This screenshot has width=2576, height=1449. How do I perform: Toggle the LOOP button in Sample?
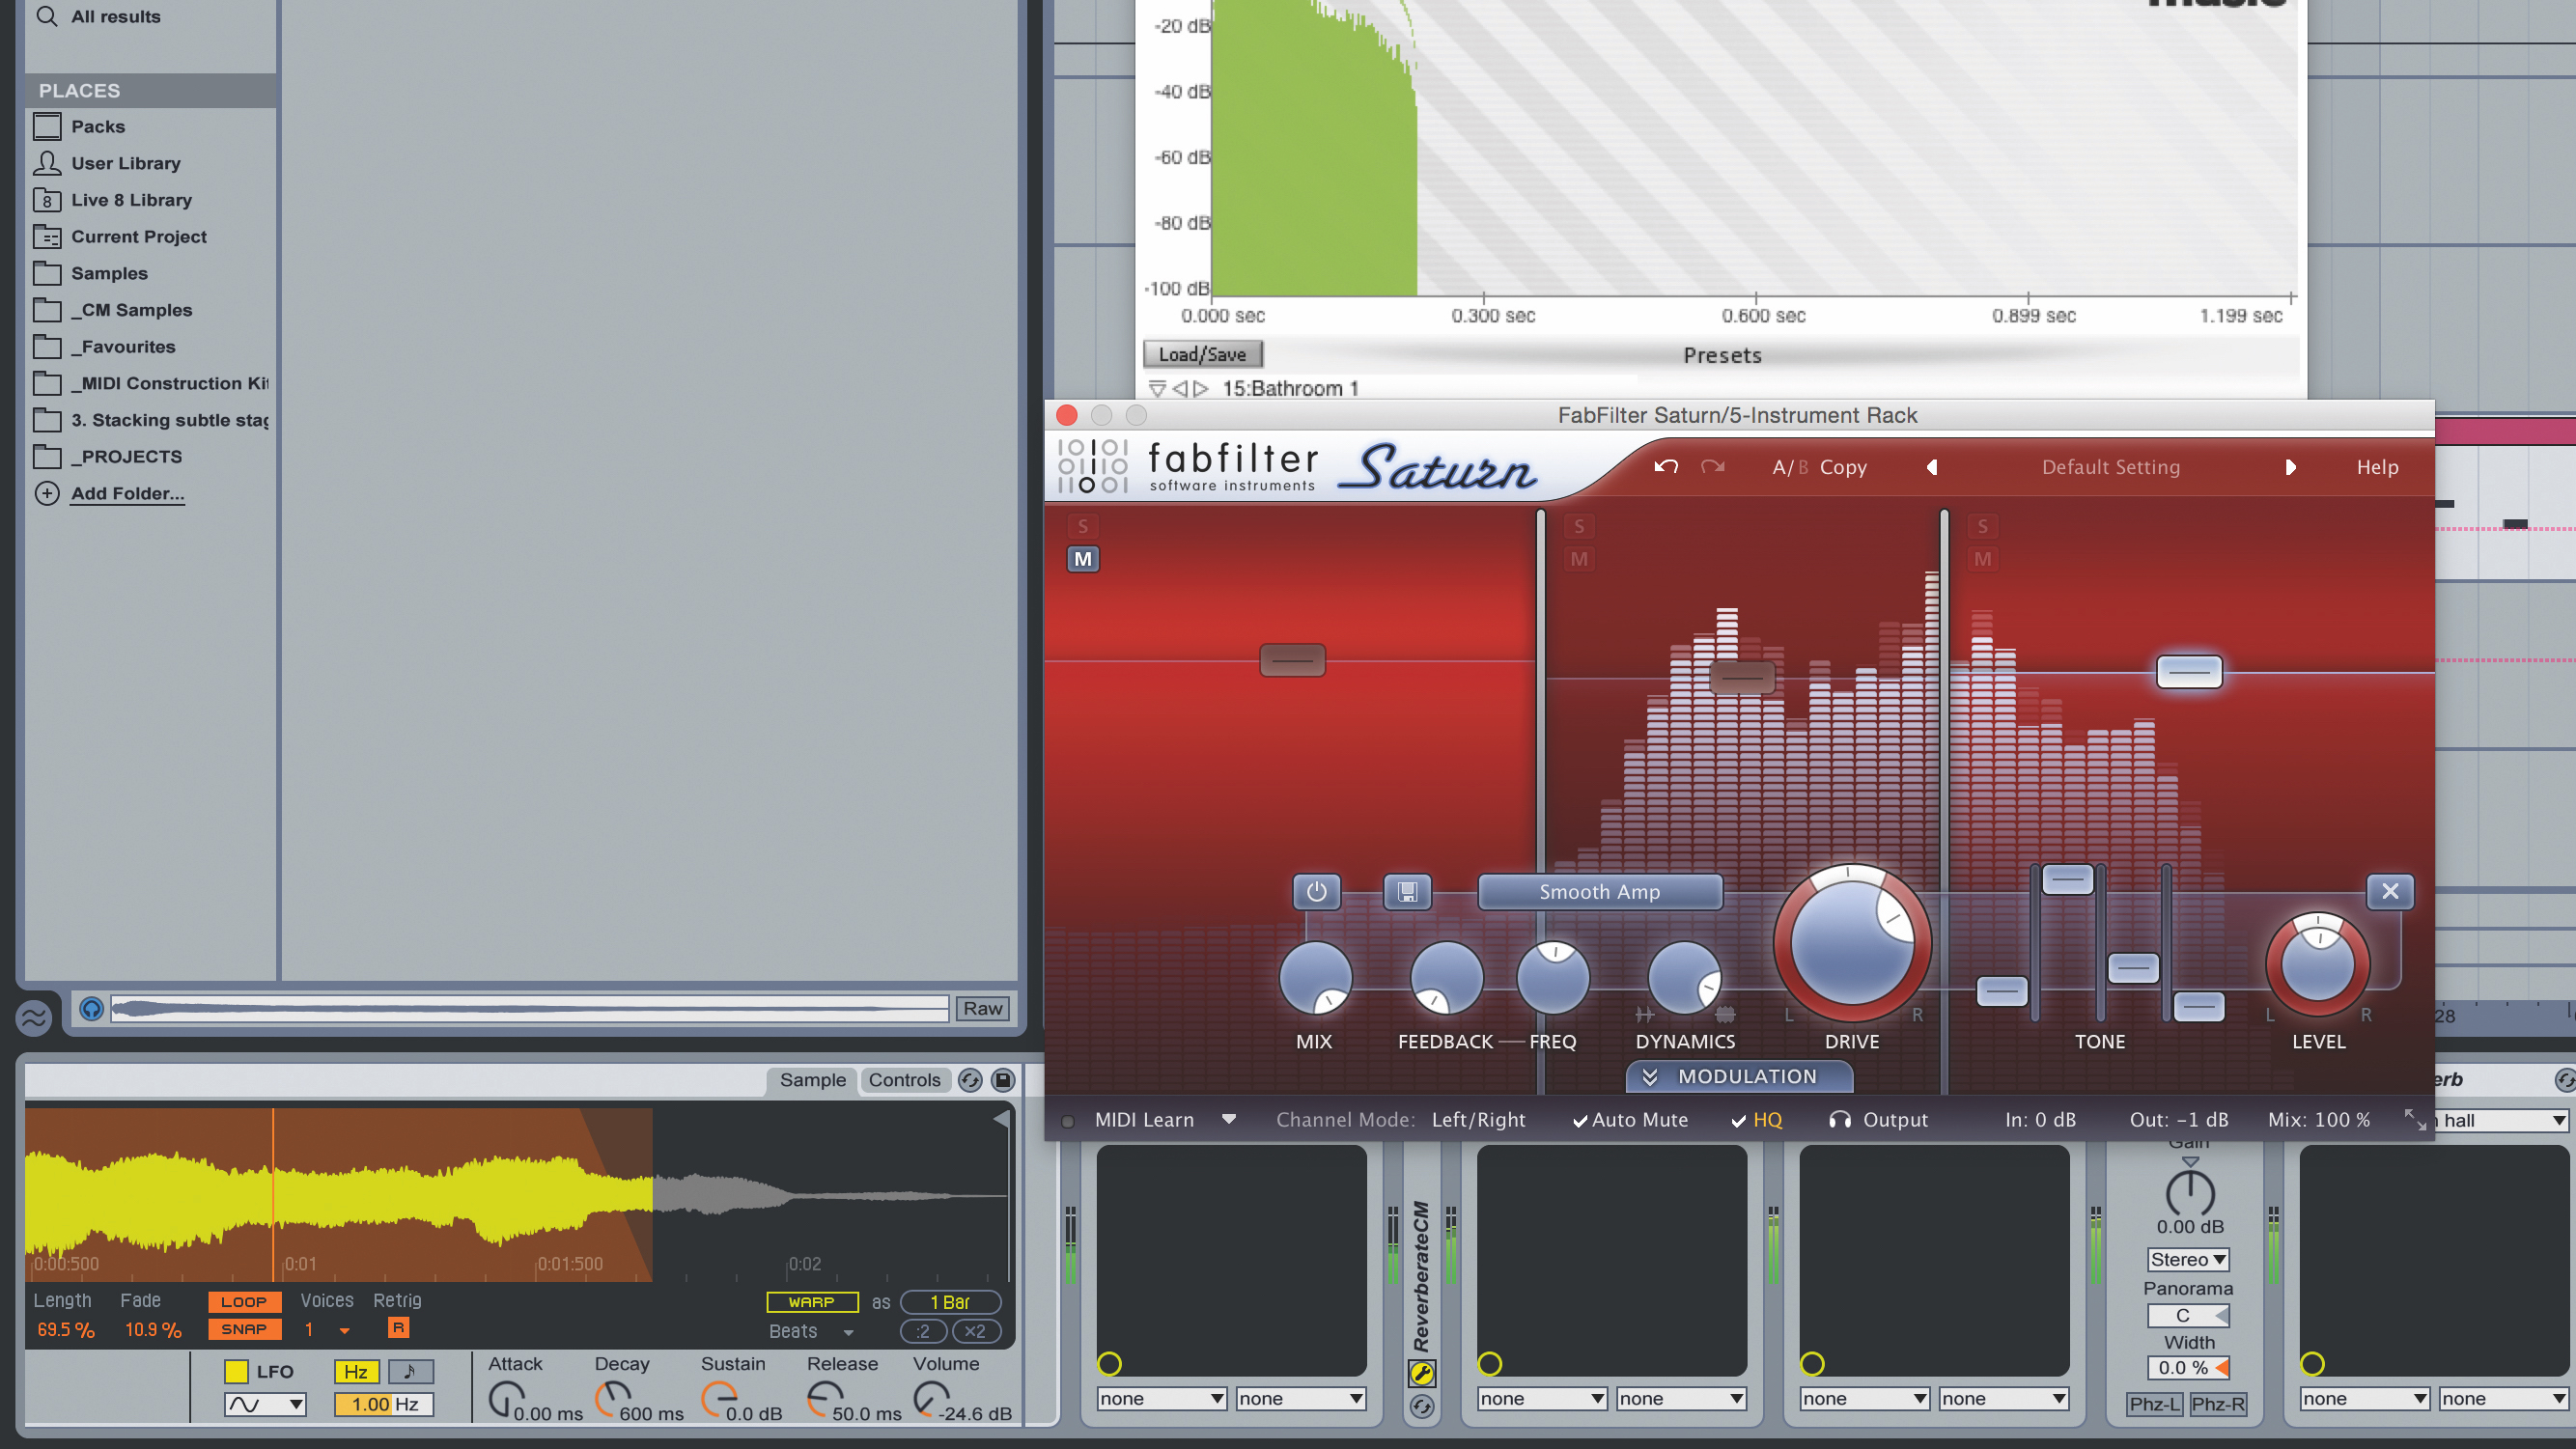[x=244, y=1301]
